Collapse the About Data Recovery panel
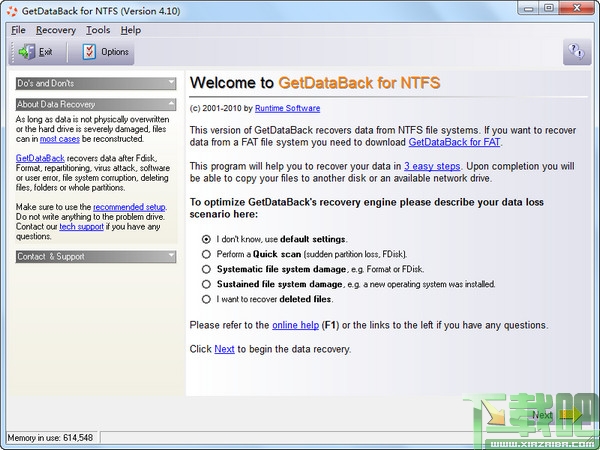This screenshot has height=450, width=600. point(96,104)
